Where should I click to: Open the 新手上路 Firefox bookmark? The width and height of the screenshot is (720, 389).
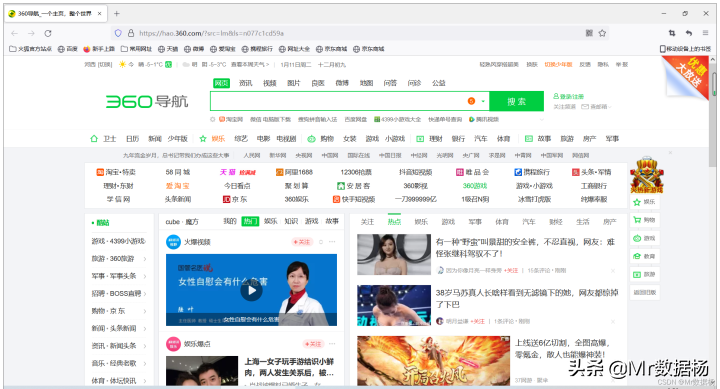99,49
